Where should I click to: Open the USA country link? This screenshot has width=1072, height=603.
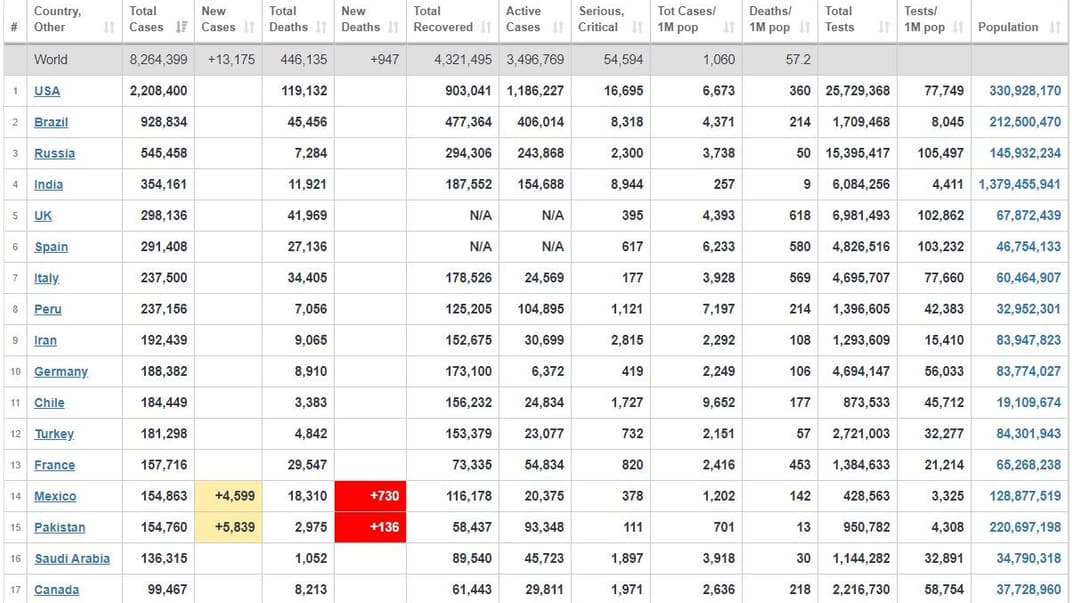[47, 91]
